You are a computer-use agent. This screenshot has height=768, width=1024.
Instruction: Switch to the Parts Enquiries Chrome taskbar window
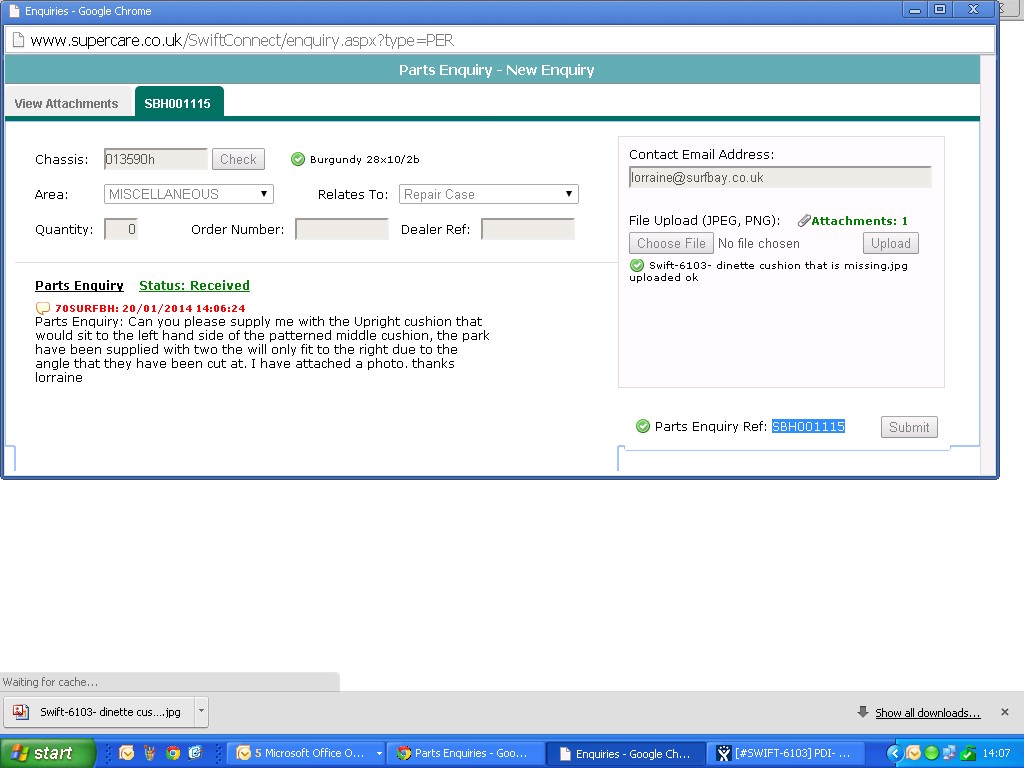tap(464, 753)
